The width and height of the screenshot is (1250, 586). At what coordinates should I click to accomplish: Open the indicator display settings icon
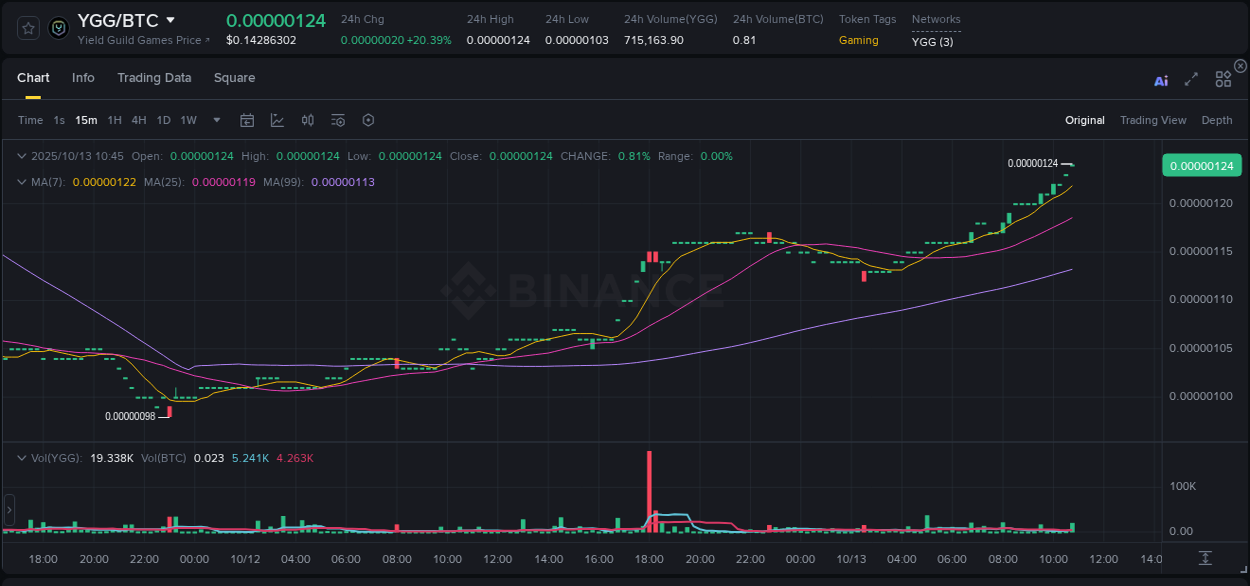tap(337, 120)
